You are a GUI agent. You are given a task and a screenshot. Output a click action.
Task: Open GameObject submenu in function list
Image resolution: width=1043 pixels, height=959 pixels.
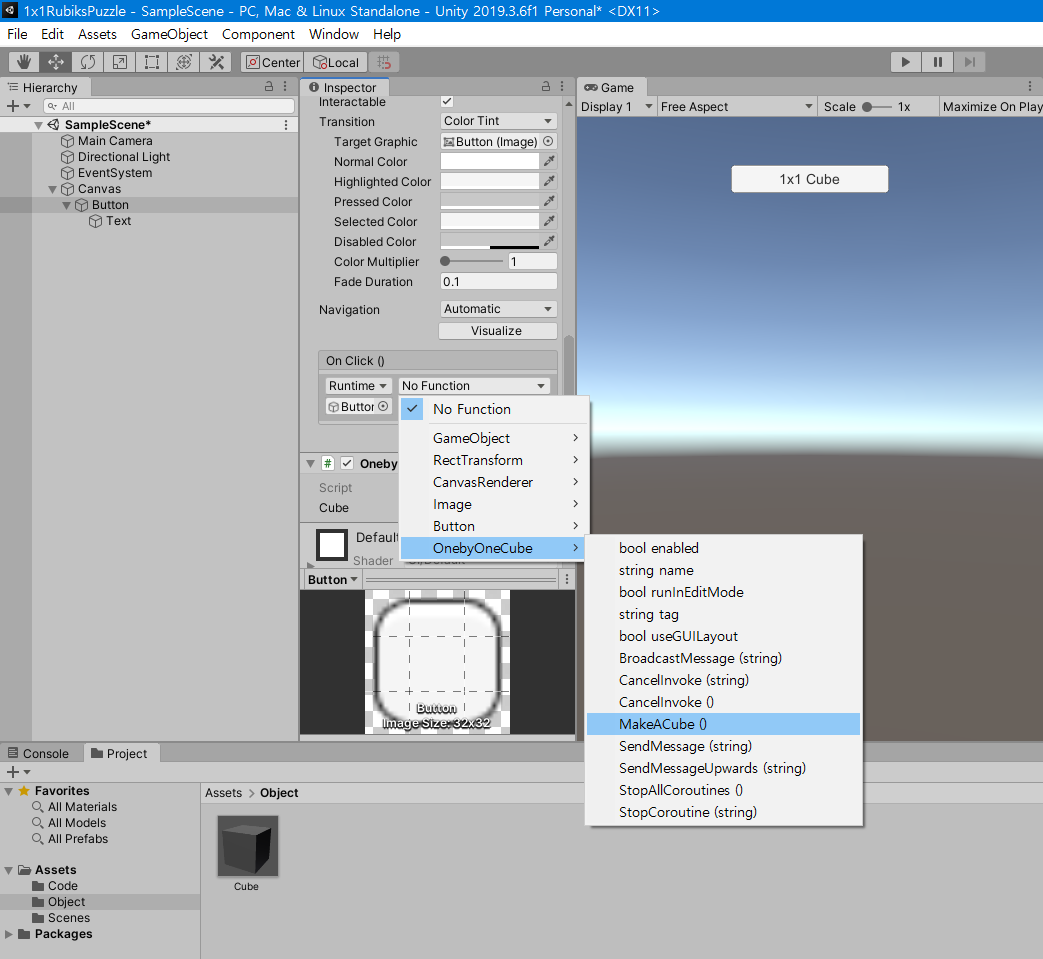tap(493, 438)
